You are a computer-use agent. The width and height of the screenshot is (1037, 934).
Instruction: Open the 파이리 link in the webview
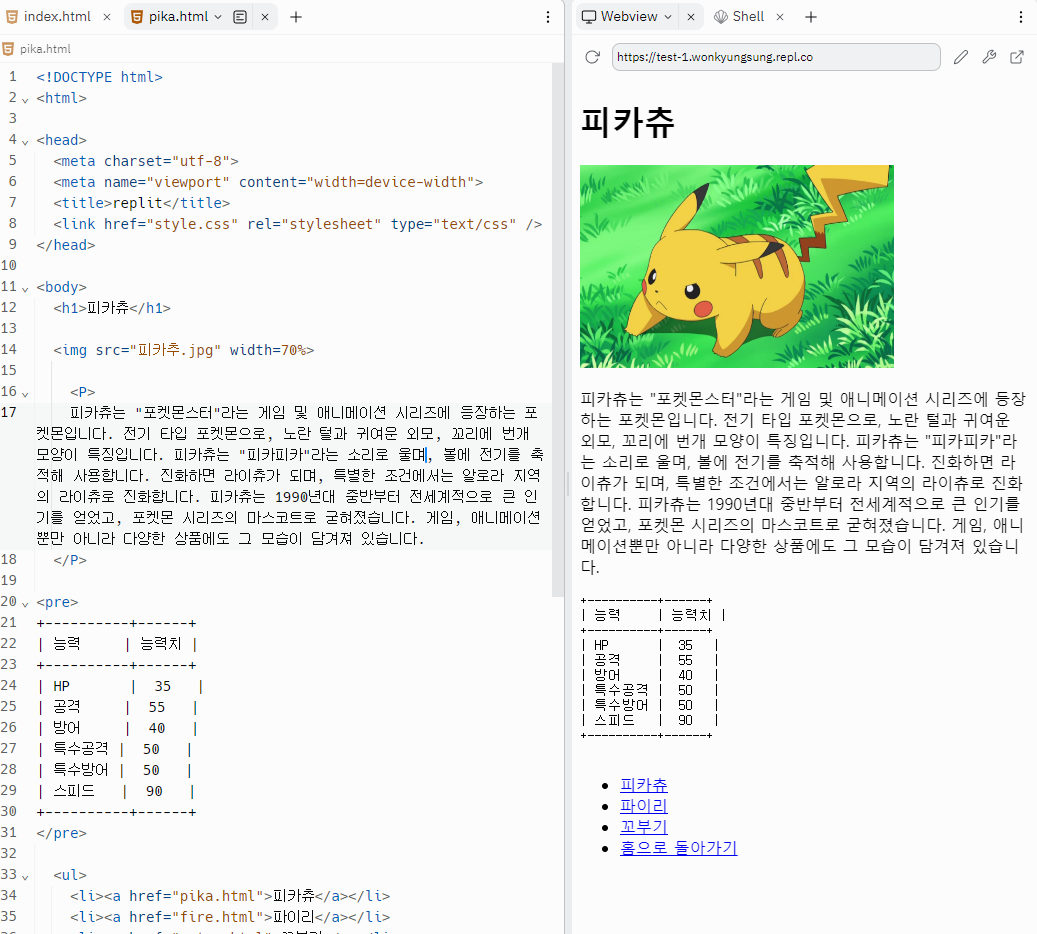pyautogui.click(x=643, y=806)
